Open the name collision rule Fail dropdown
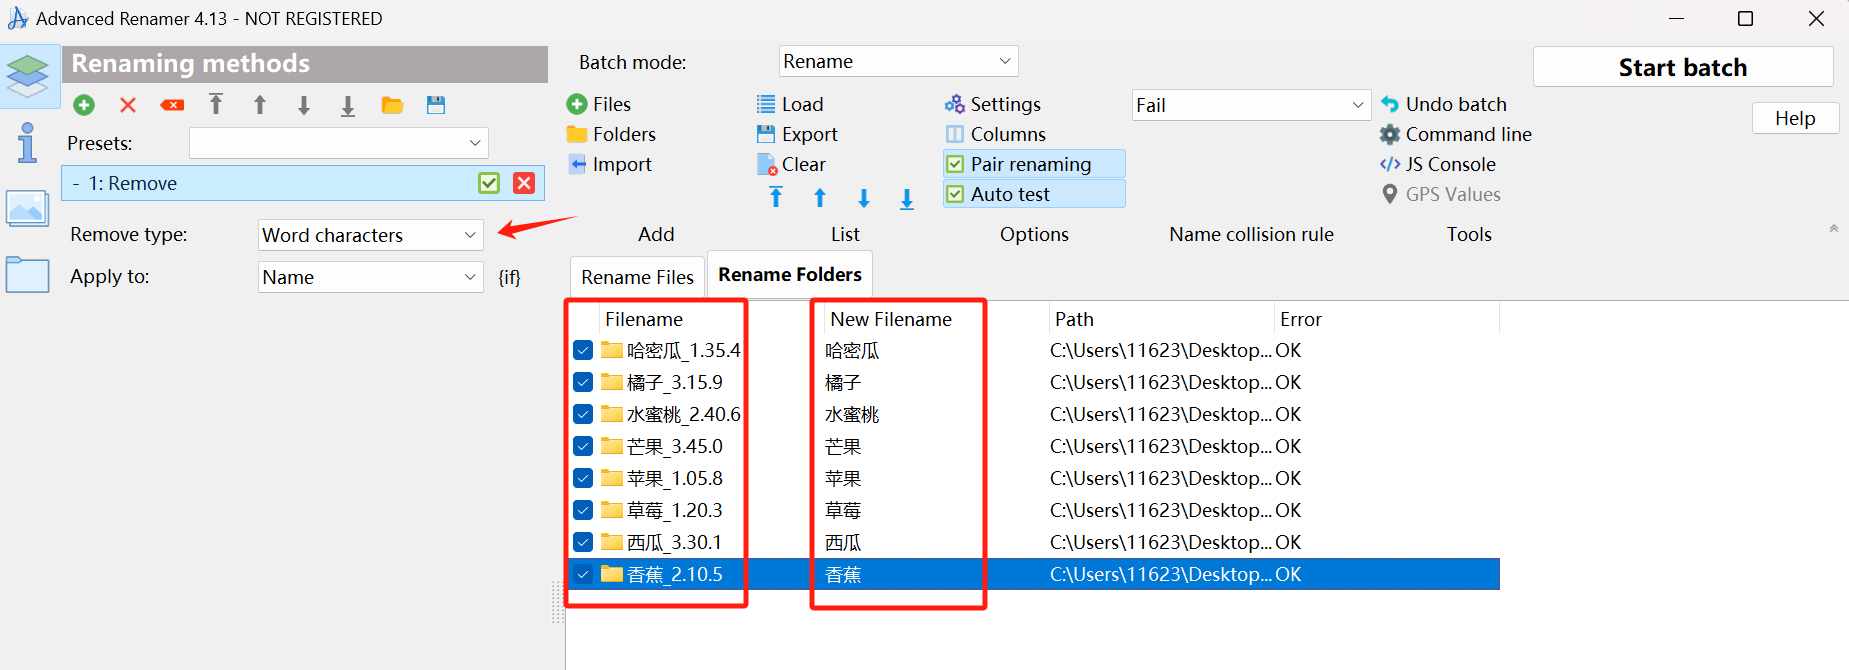The height and width of the screenshot is (670, 1849). click(1251, 105)
